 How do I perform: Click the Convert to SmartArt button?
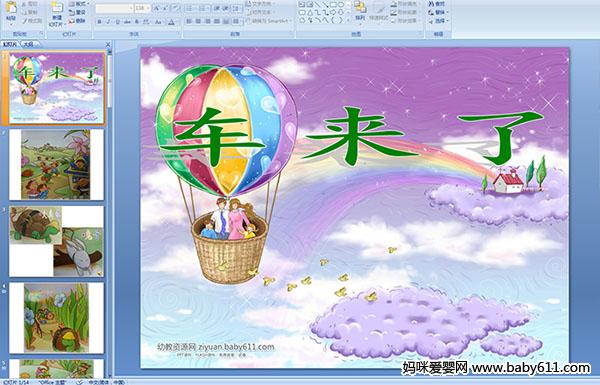coord(268,21)
